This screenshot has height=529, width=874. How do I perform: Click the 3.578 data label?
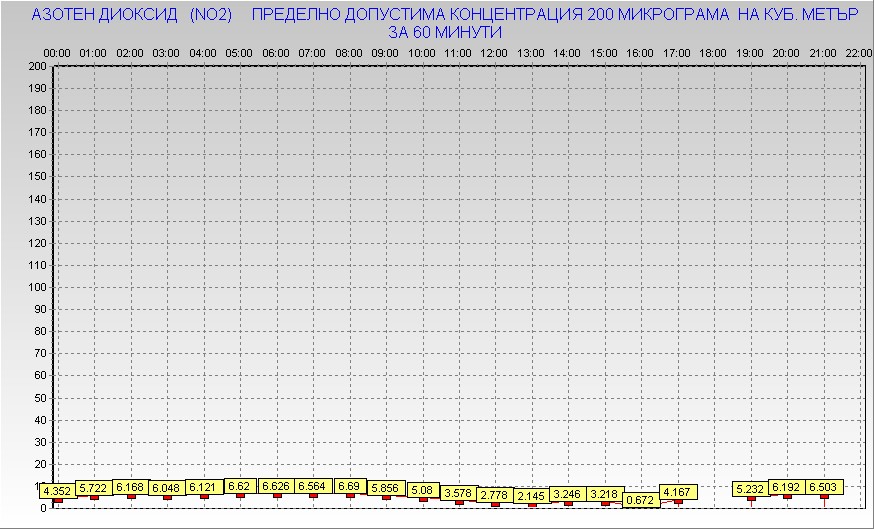click(x=458, y=493)
